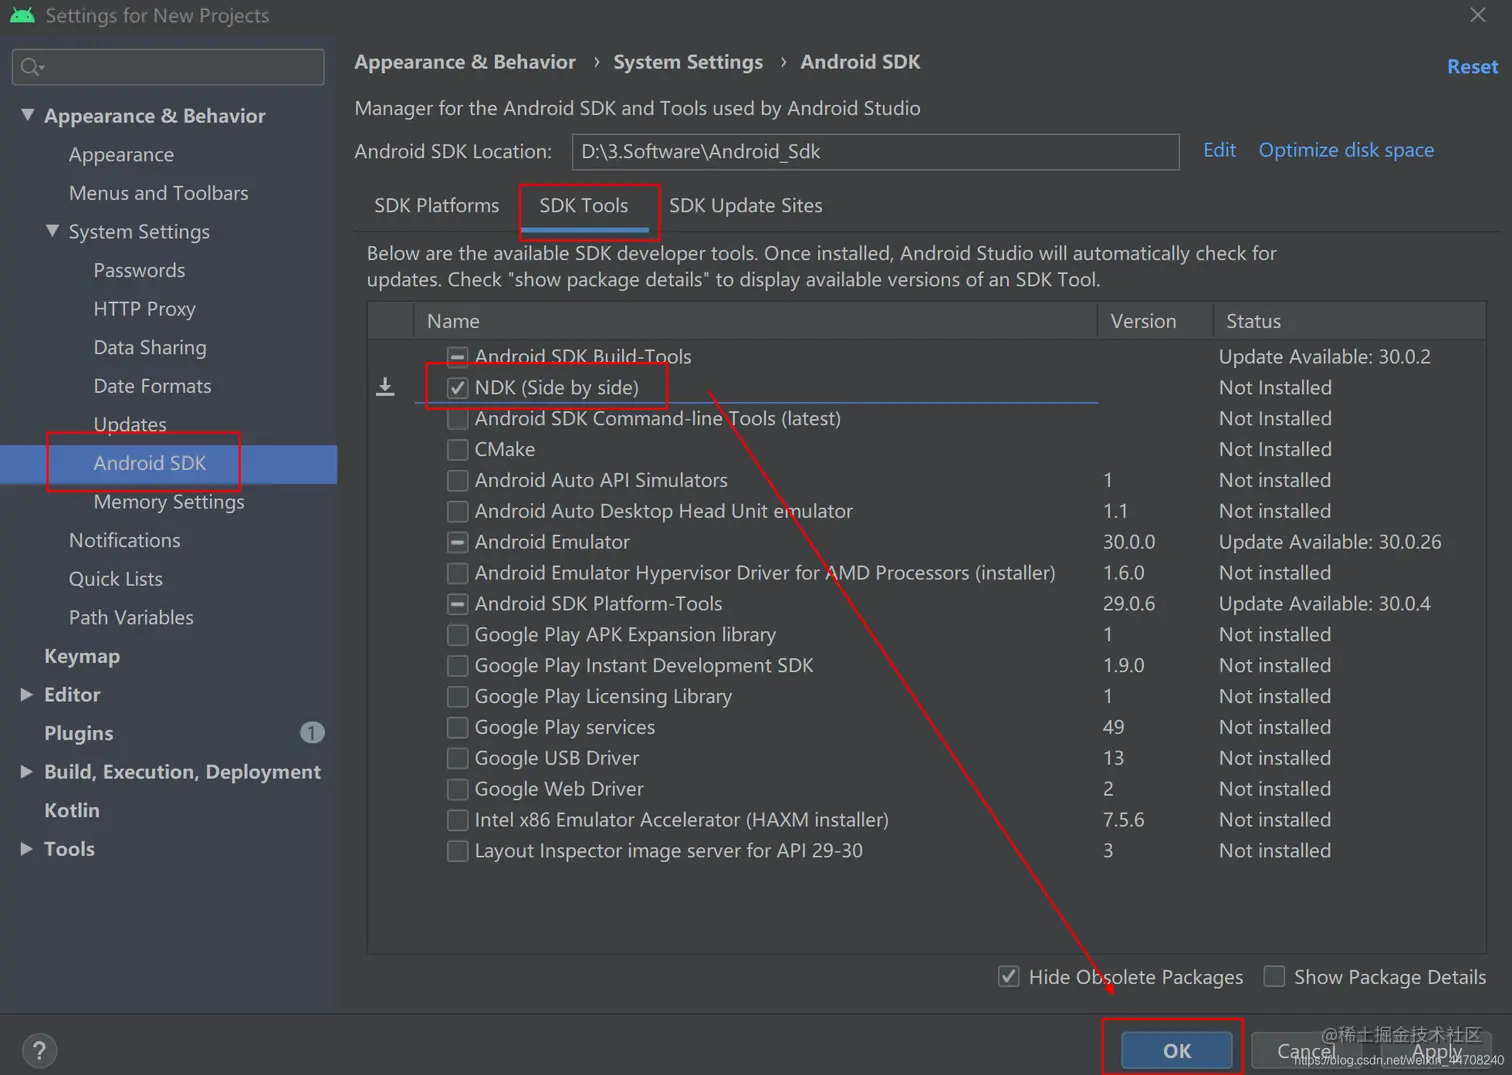Click the download icon beside NDK row
The width and height of the screenshot is (1512, 1075).
385,387
